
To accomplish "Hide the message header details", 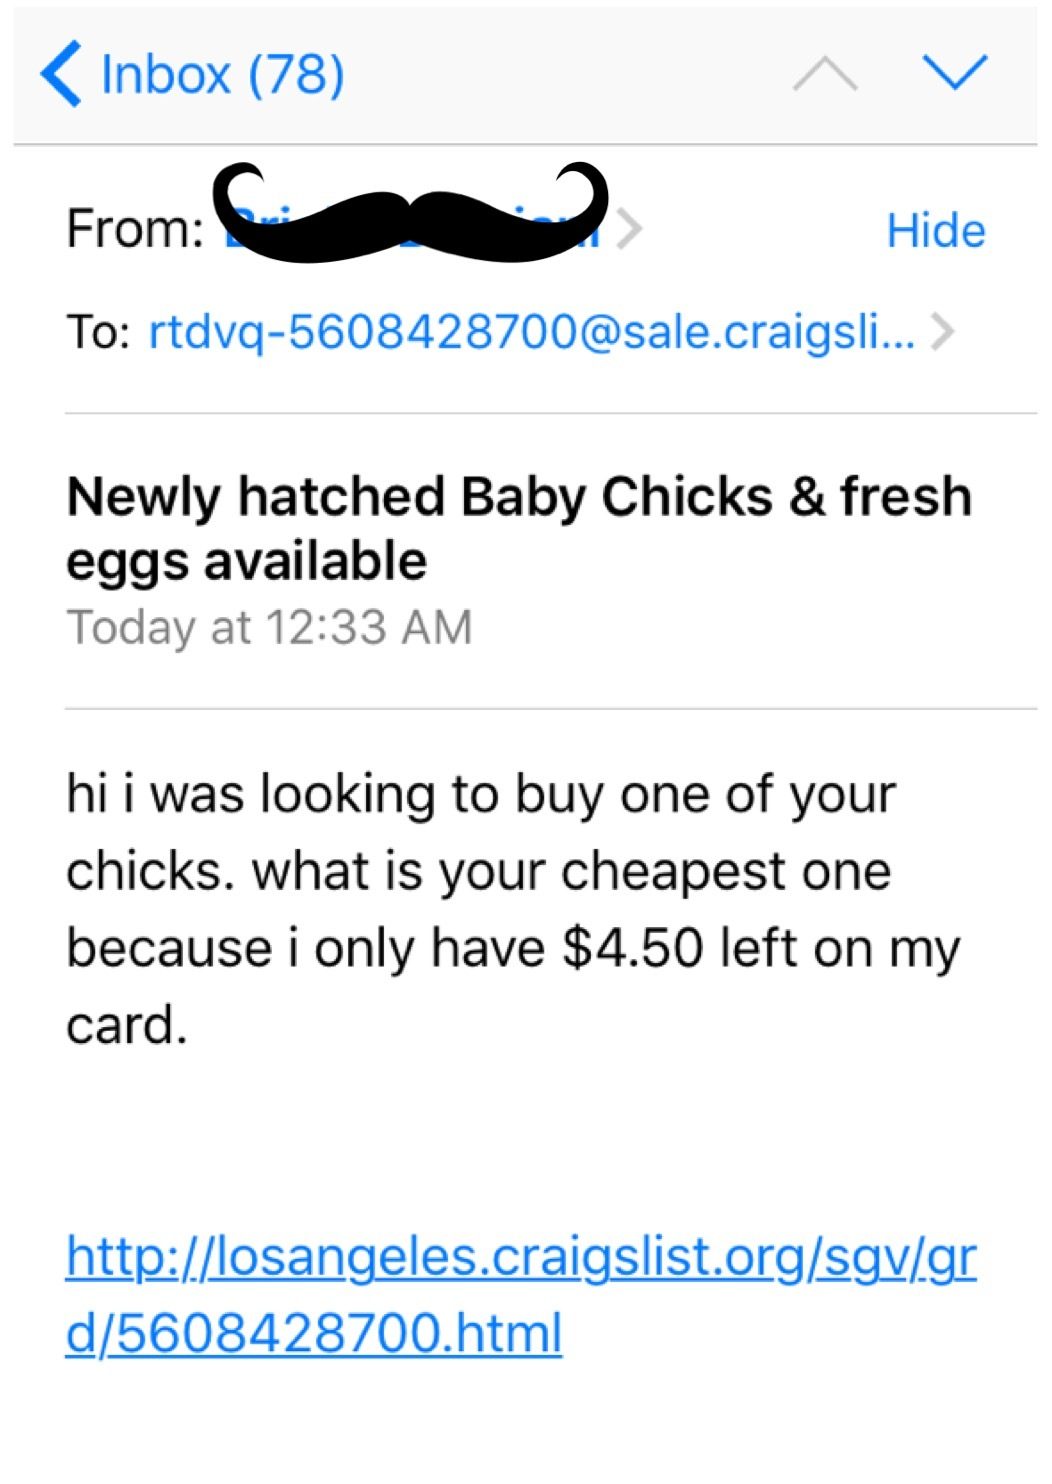I will coord(935,230).
